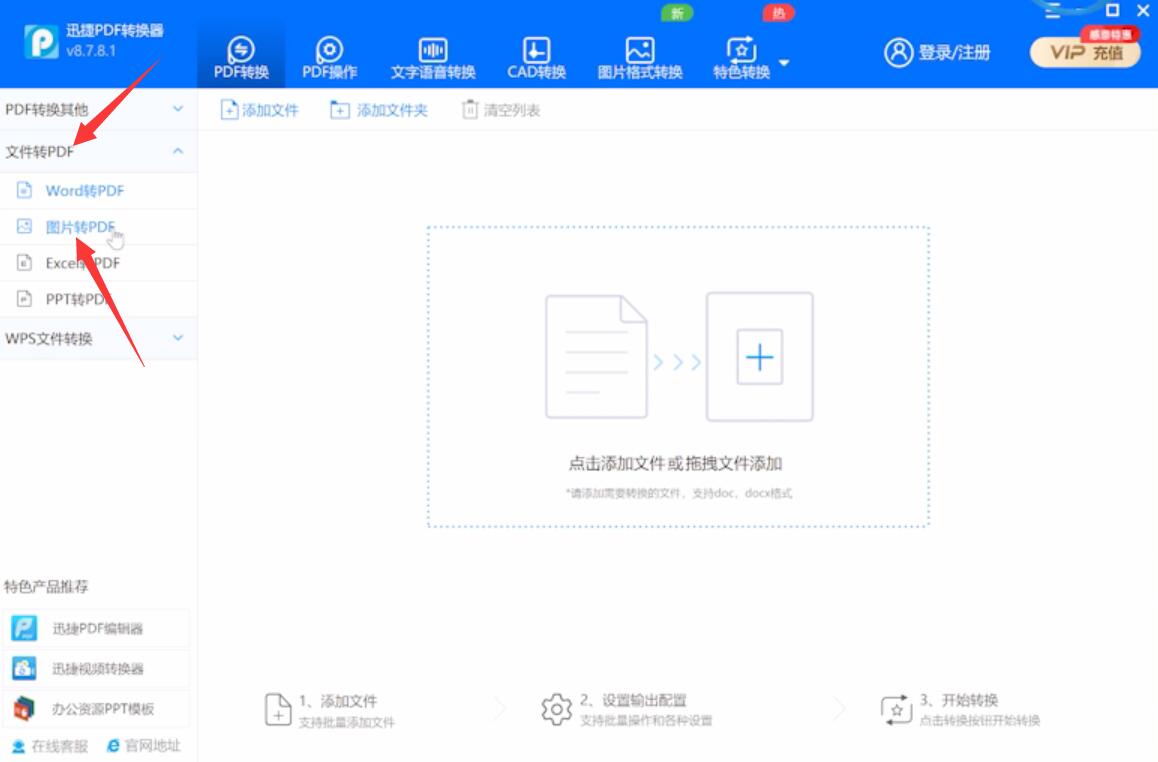
Task: Click the 迅捷PDF编辑器 product icon
Action: [x=24, y=628]
